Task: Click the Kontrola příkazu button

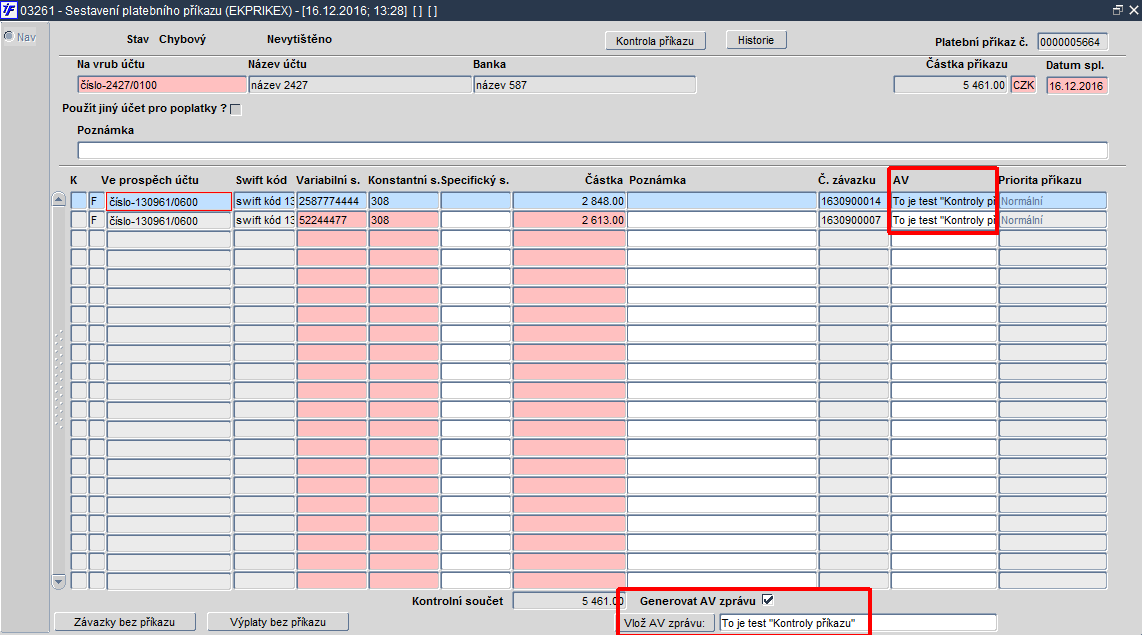Action: point(655,41)
